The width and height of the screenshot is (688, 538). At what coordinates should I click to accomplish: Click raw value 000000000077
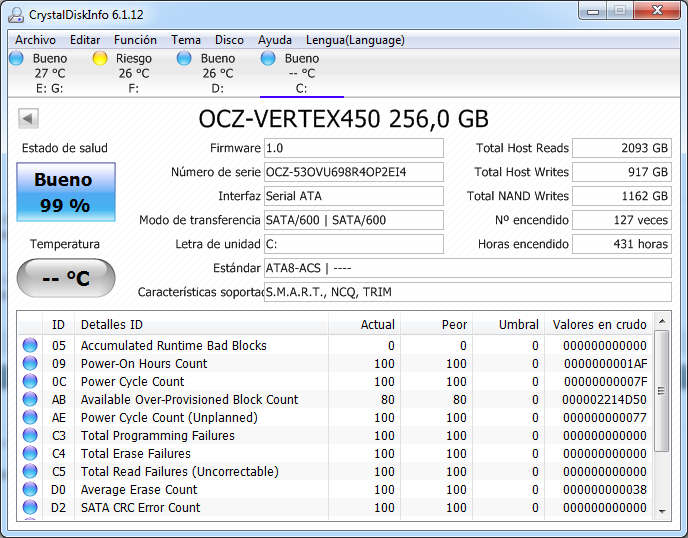click(605, 417)
